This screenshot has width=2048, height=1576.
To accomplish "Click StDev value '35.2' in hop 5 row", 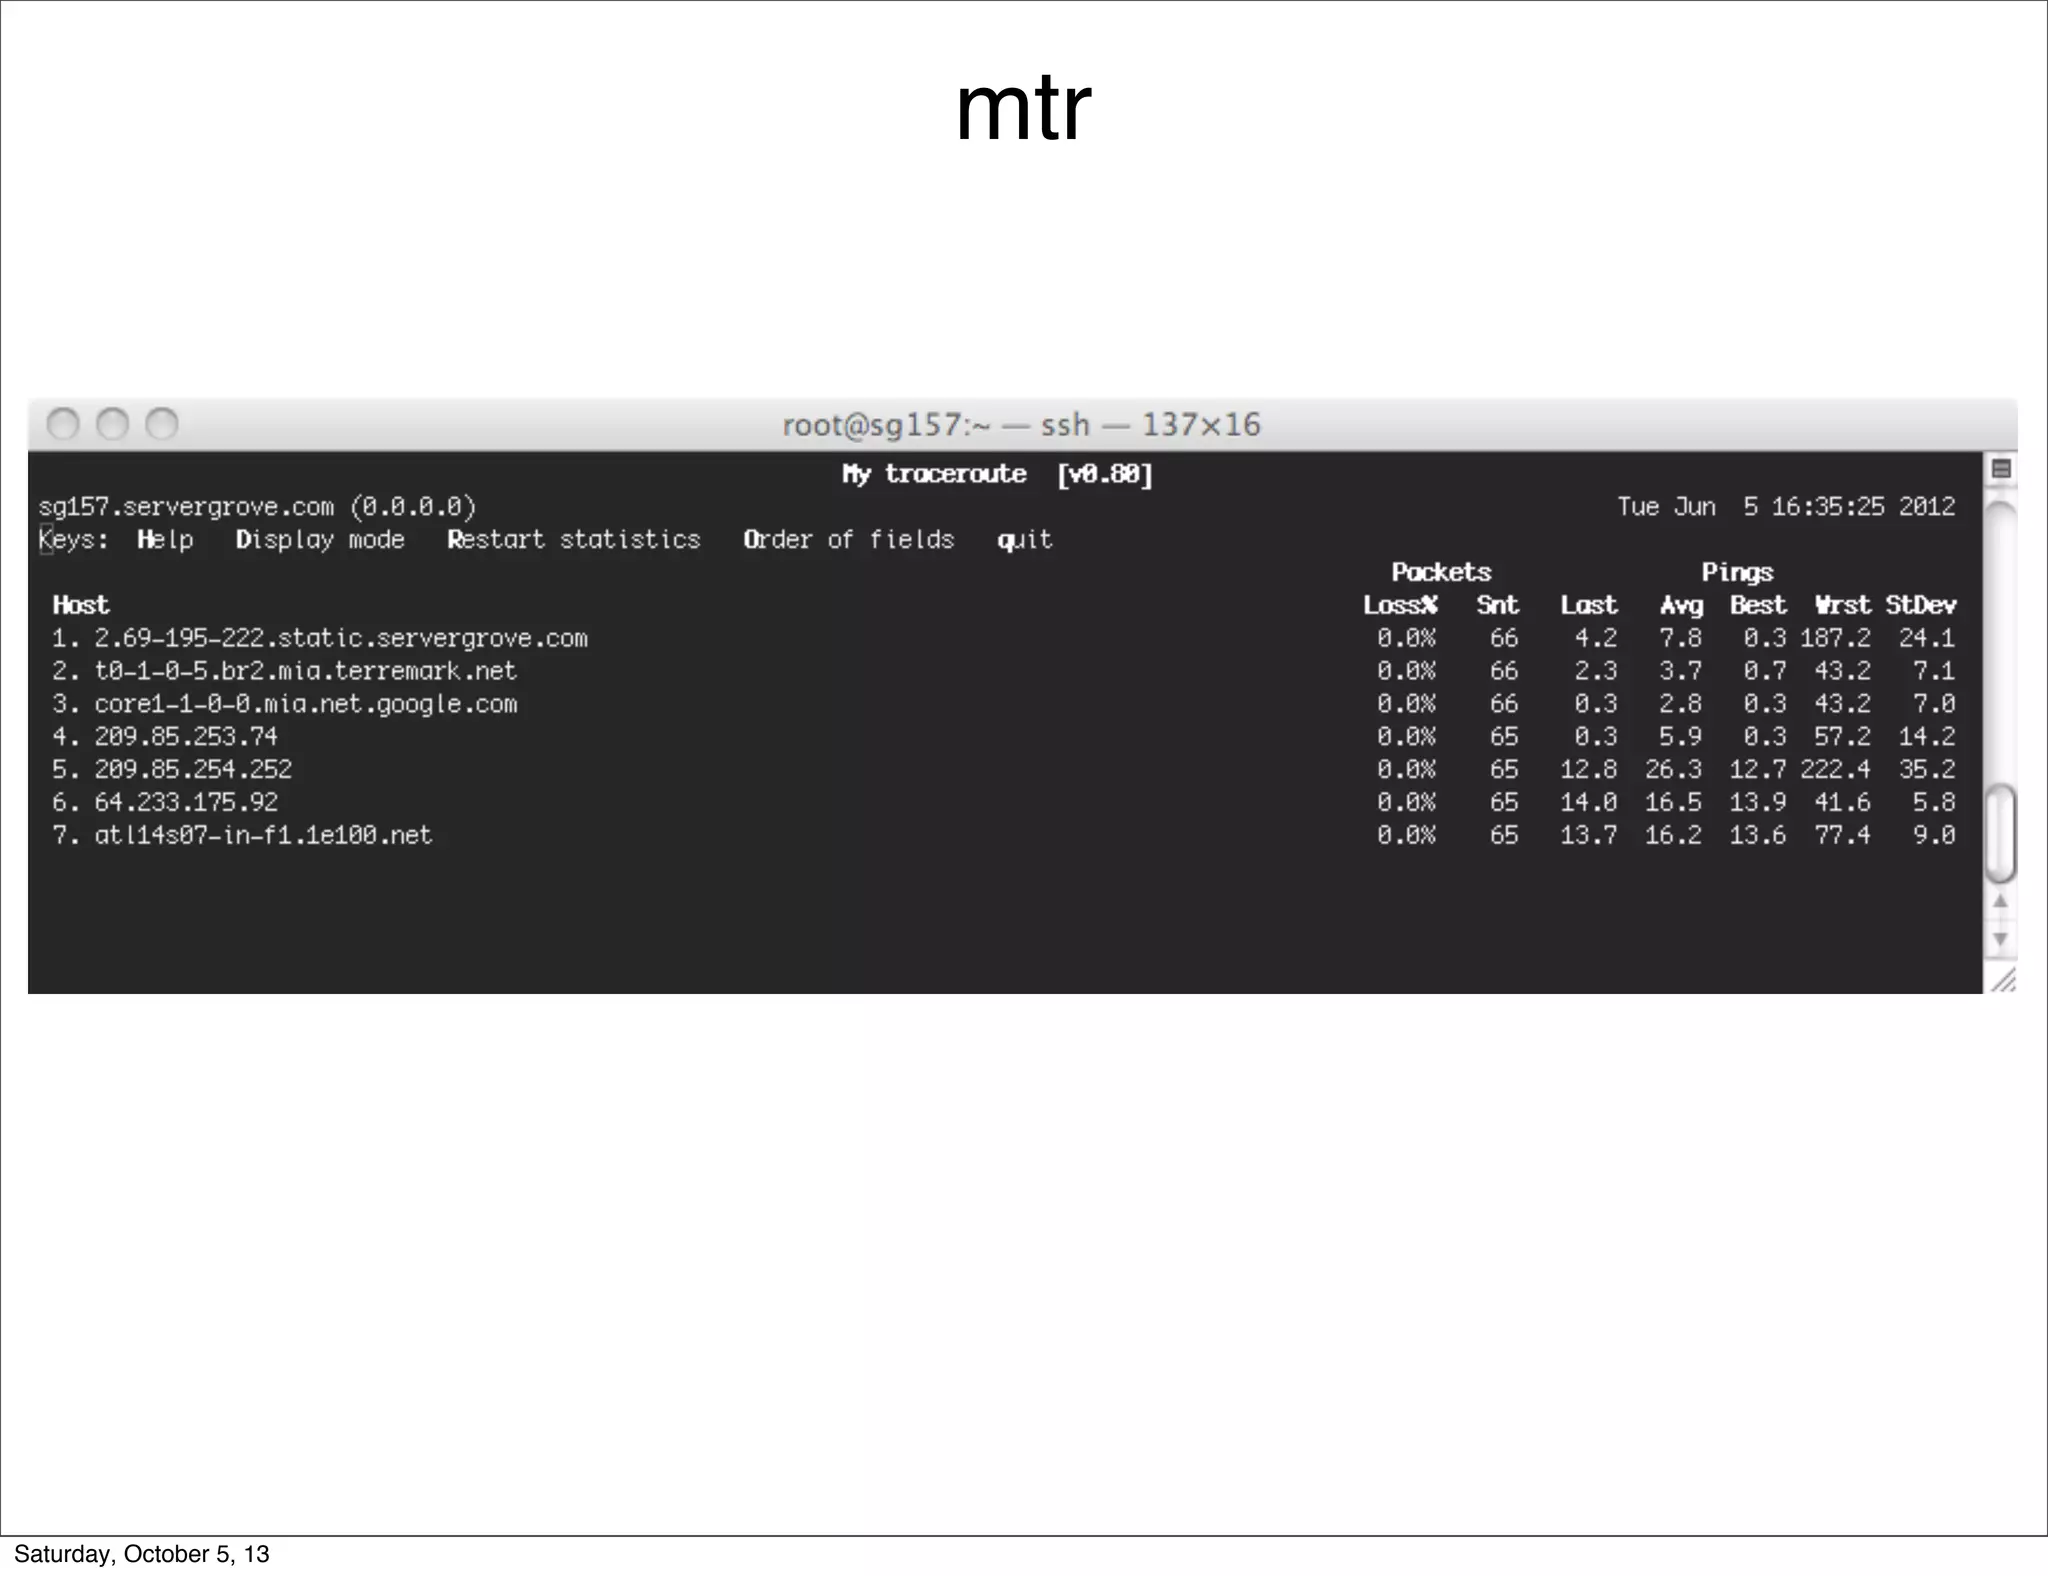I will coord(1927,769).
